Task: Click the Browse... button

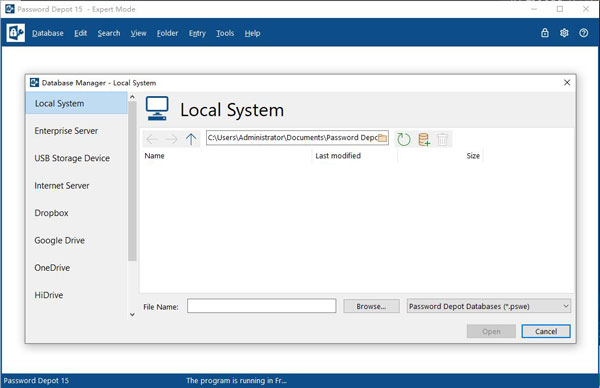Action: click(371, 306)
